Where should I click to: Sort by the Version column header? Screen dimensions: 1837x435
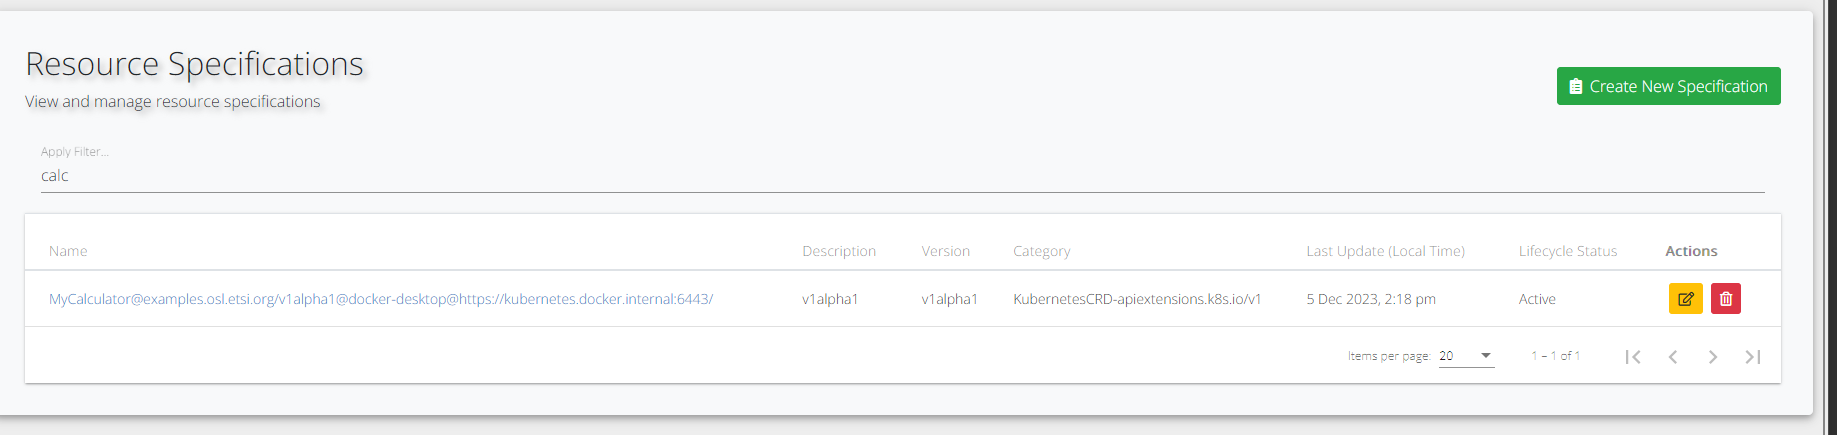point(945,251)
